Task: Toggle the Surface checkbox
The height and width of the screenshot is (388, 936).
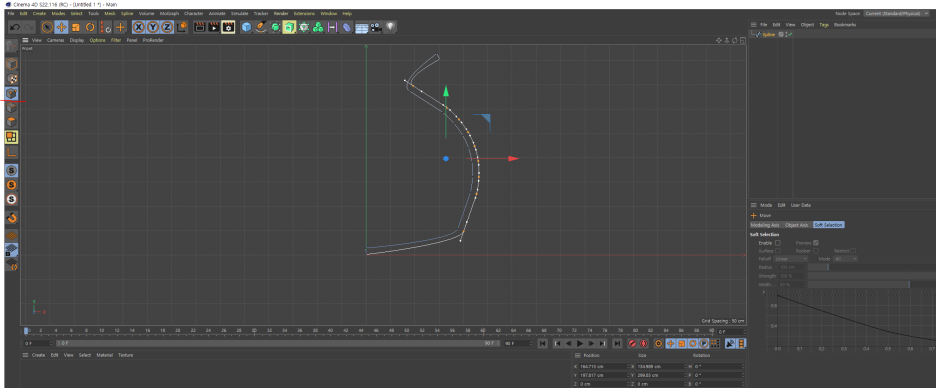Action: 778,251
